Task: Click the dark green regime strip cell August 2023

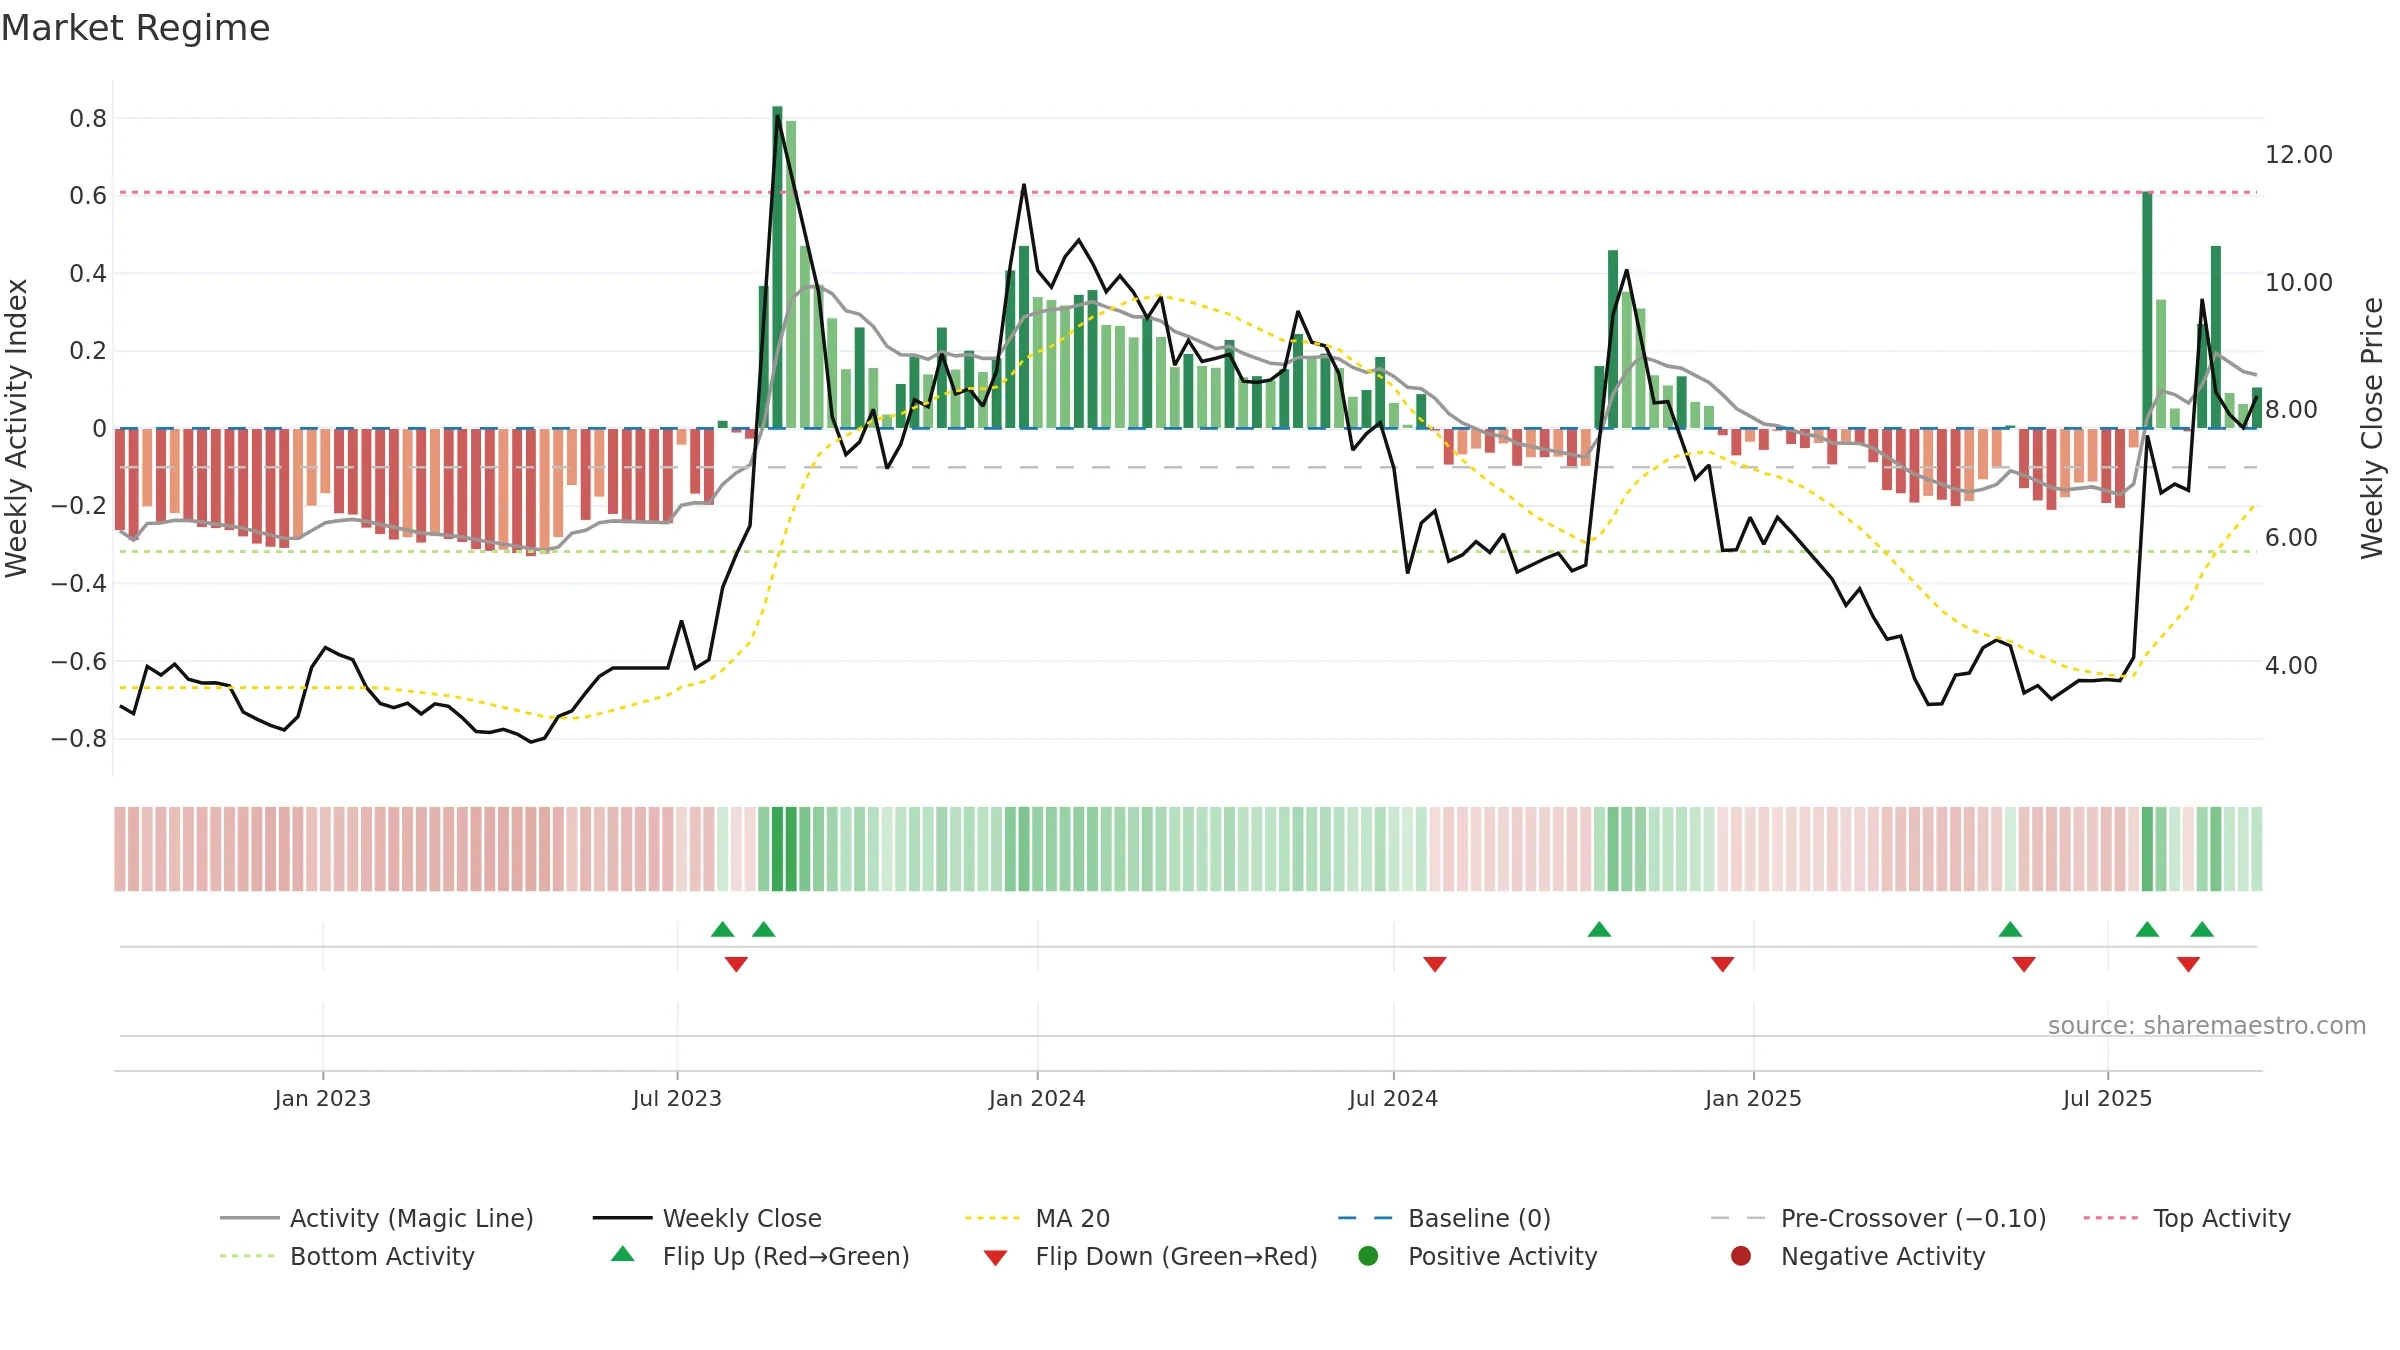Action: (777, 849)
